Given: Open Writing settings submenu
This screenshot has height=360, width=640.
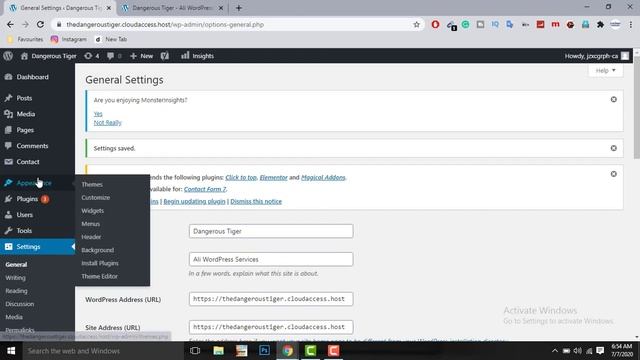Looking at the screenshot, I should [x=16, y=278].
